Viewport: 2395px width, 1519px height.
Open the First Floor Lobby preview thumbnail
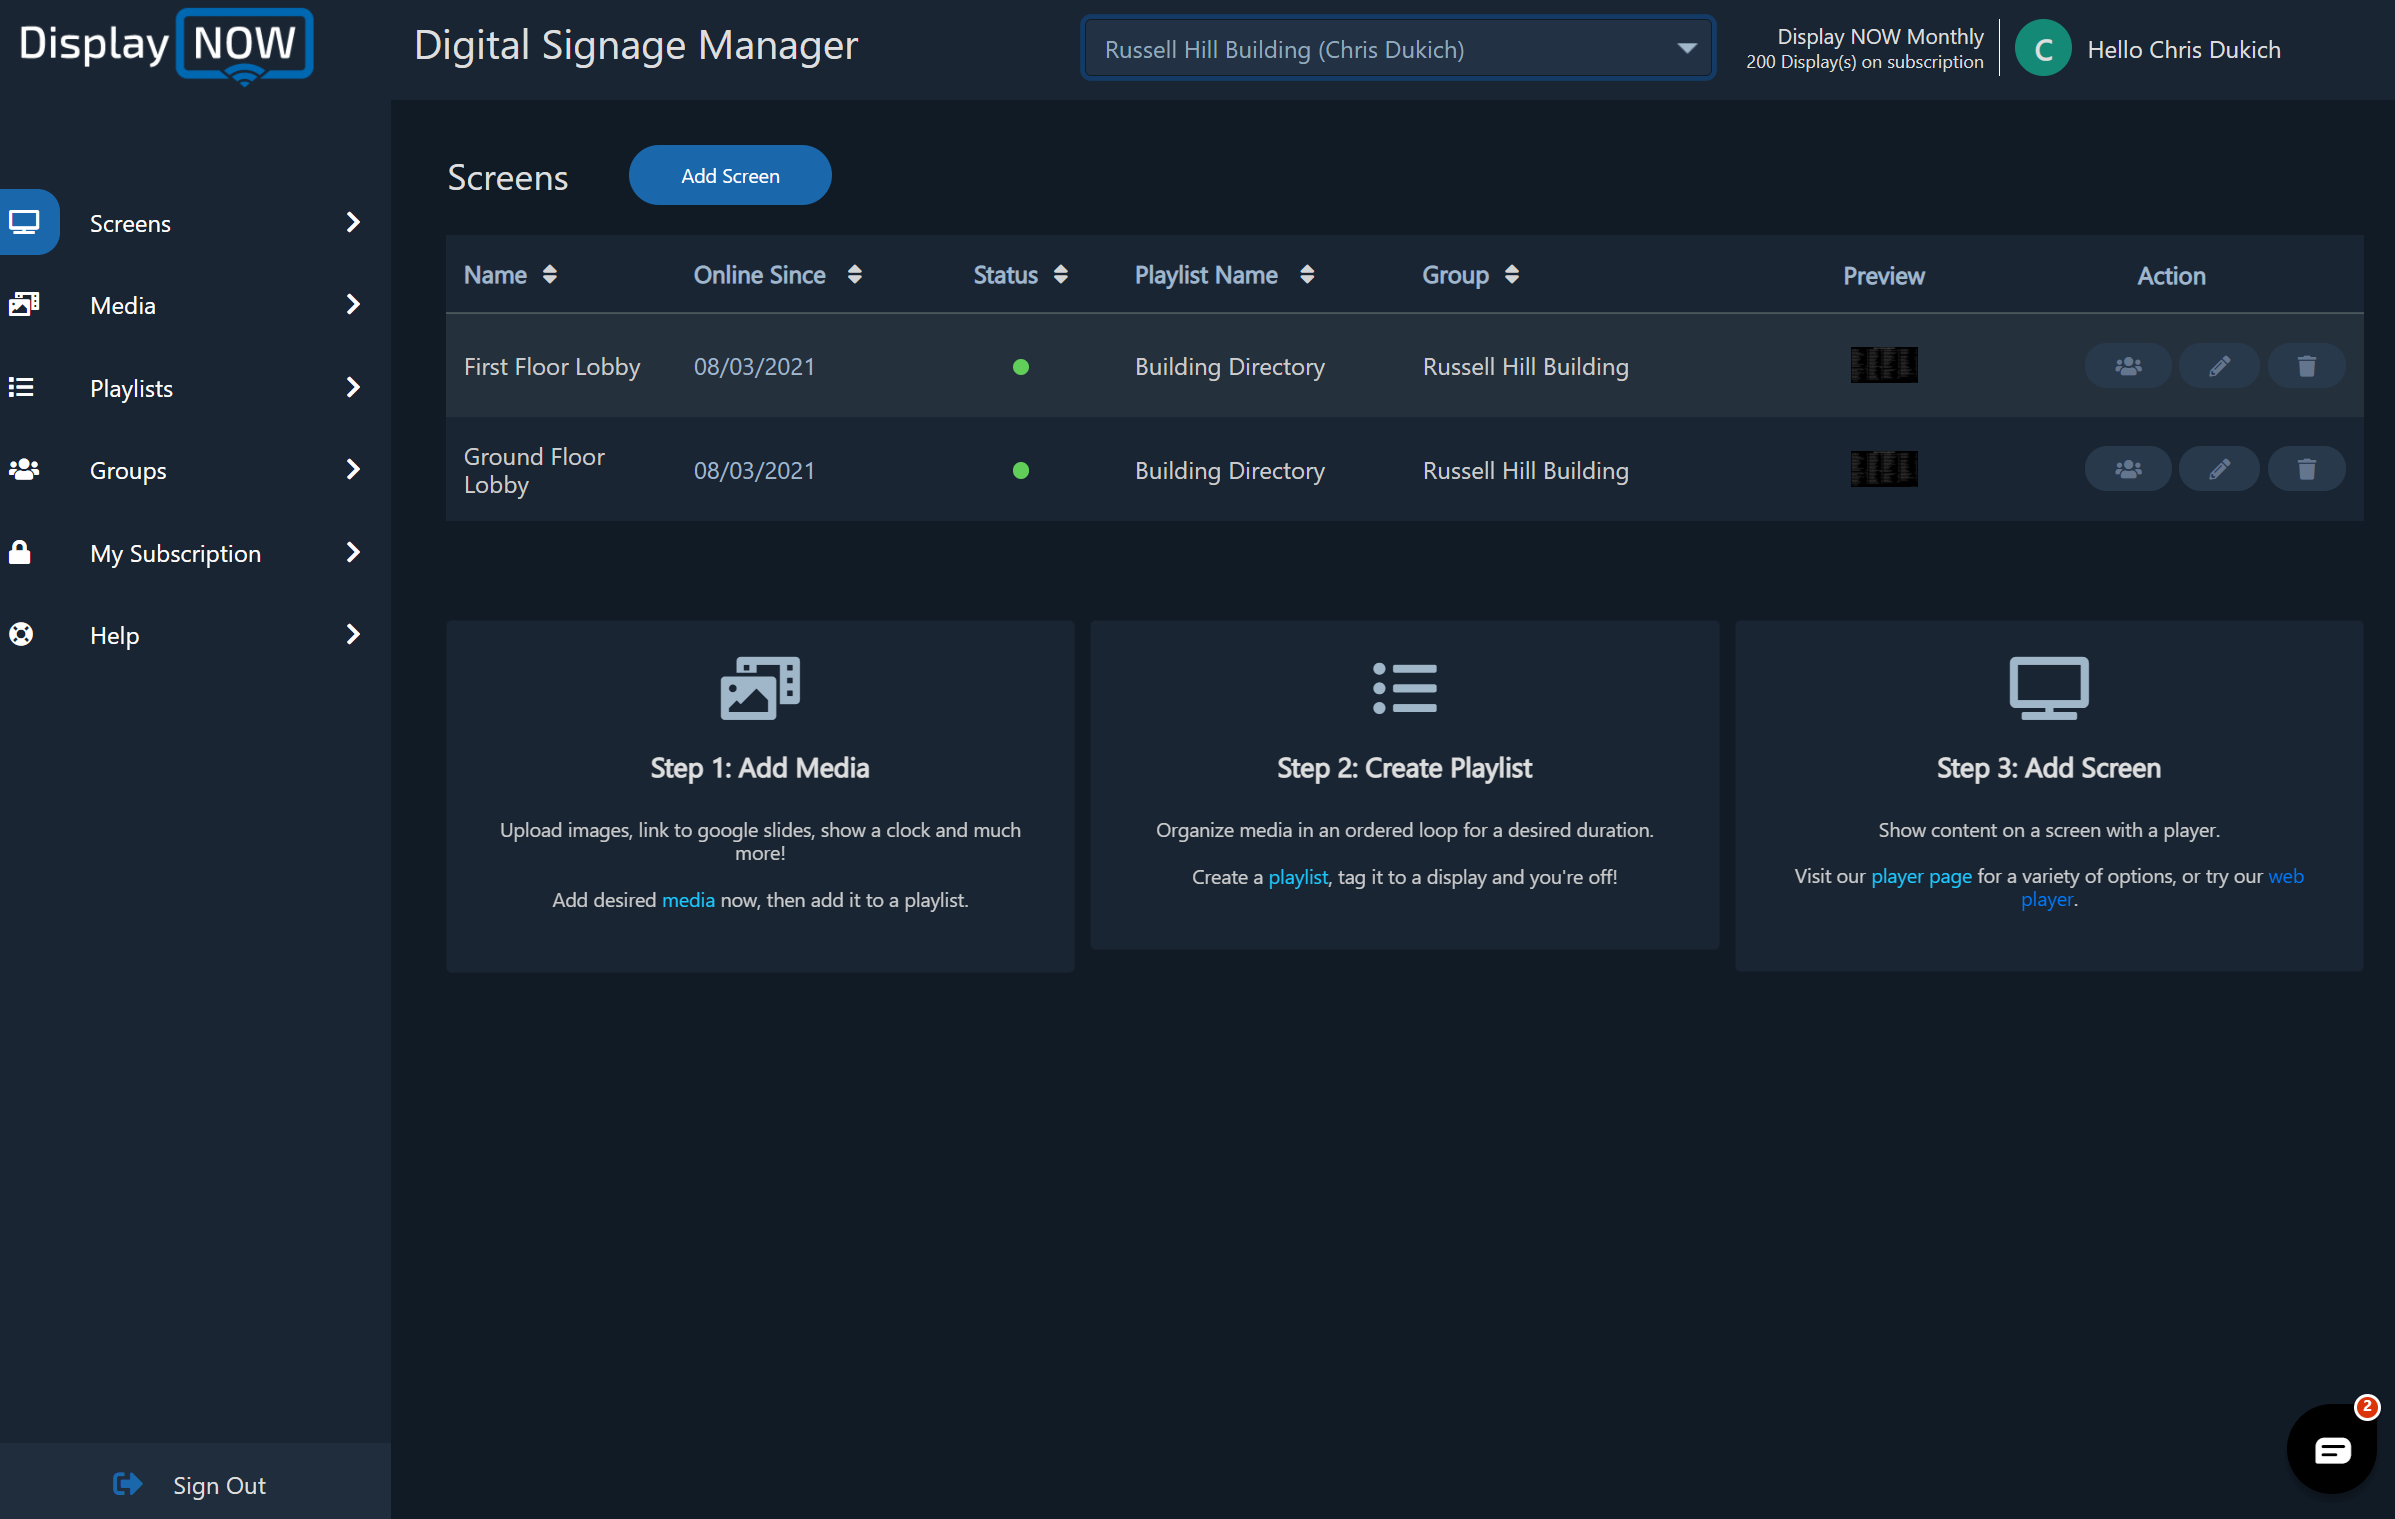click(1883, 366)
